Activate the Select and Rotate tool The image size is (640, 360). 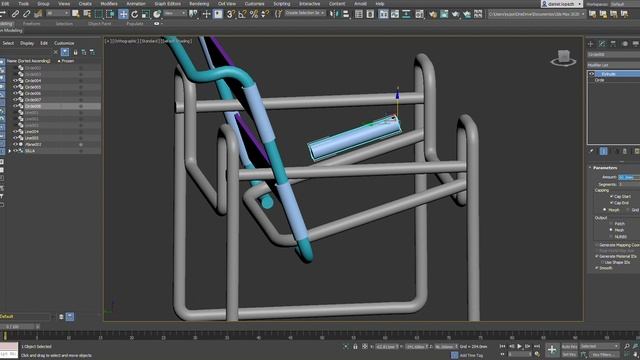pos(134,14)
